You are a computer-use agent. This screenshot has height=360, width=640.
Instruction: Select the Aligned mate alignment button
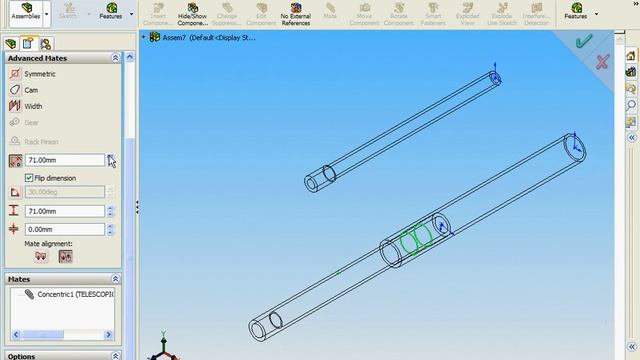41,256
